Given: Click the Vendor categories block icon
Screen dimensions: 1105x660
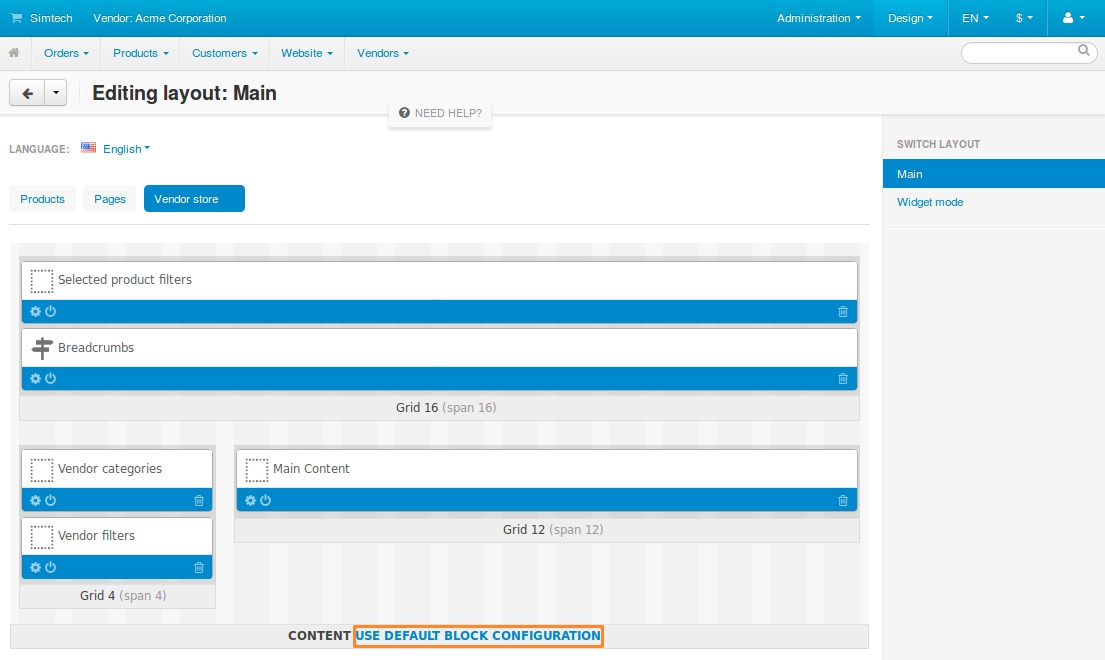Looking at the screenshot, I should tap(42, 470).
